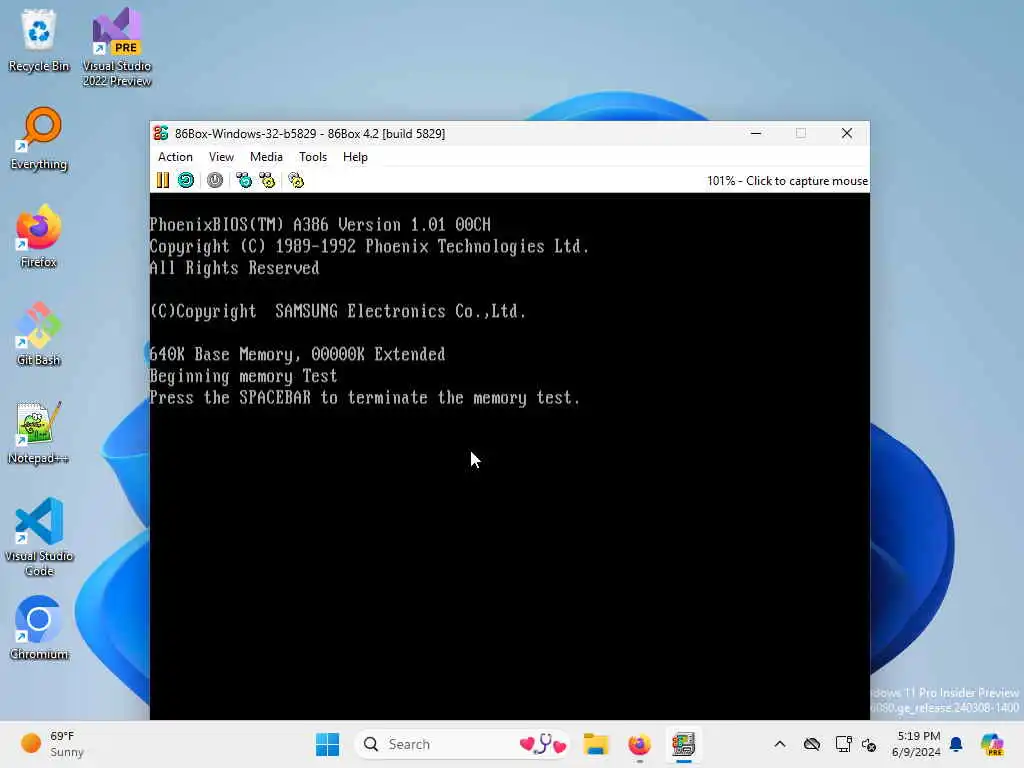
Task: Send Ctrl+Alt+Del via the teal keyboard icon
Action: point(244,180)
